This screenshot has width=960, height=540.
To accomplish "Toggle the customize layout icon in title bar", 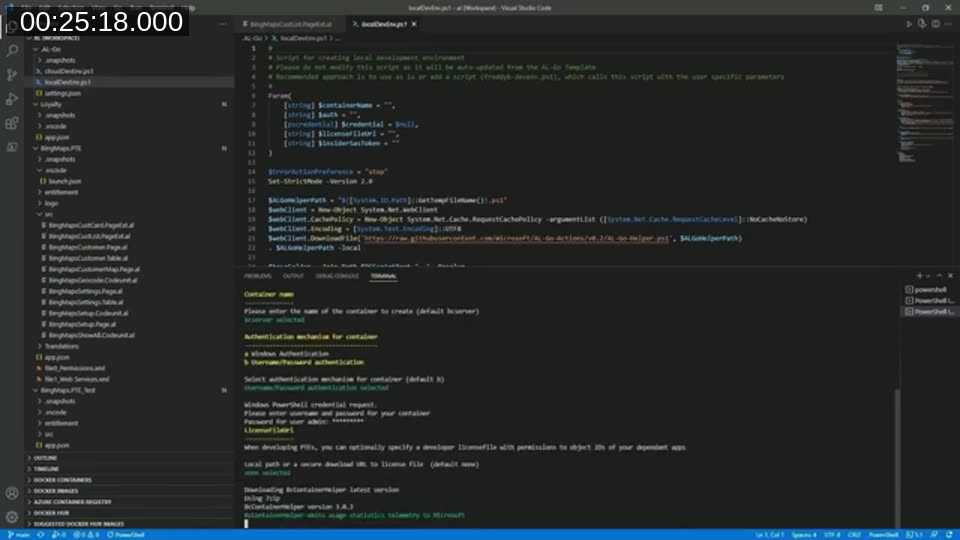I will point(879,8).
